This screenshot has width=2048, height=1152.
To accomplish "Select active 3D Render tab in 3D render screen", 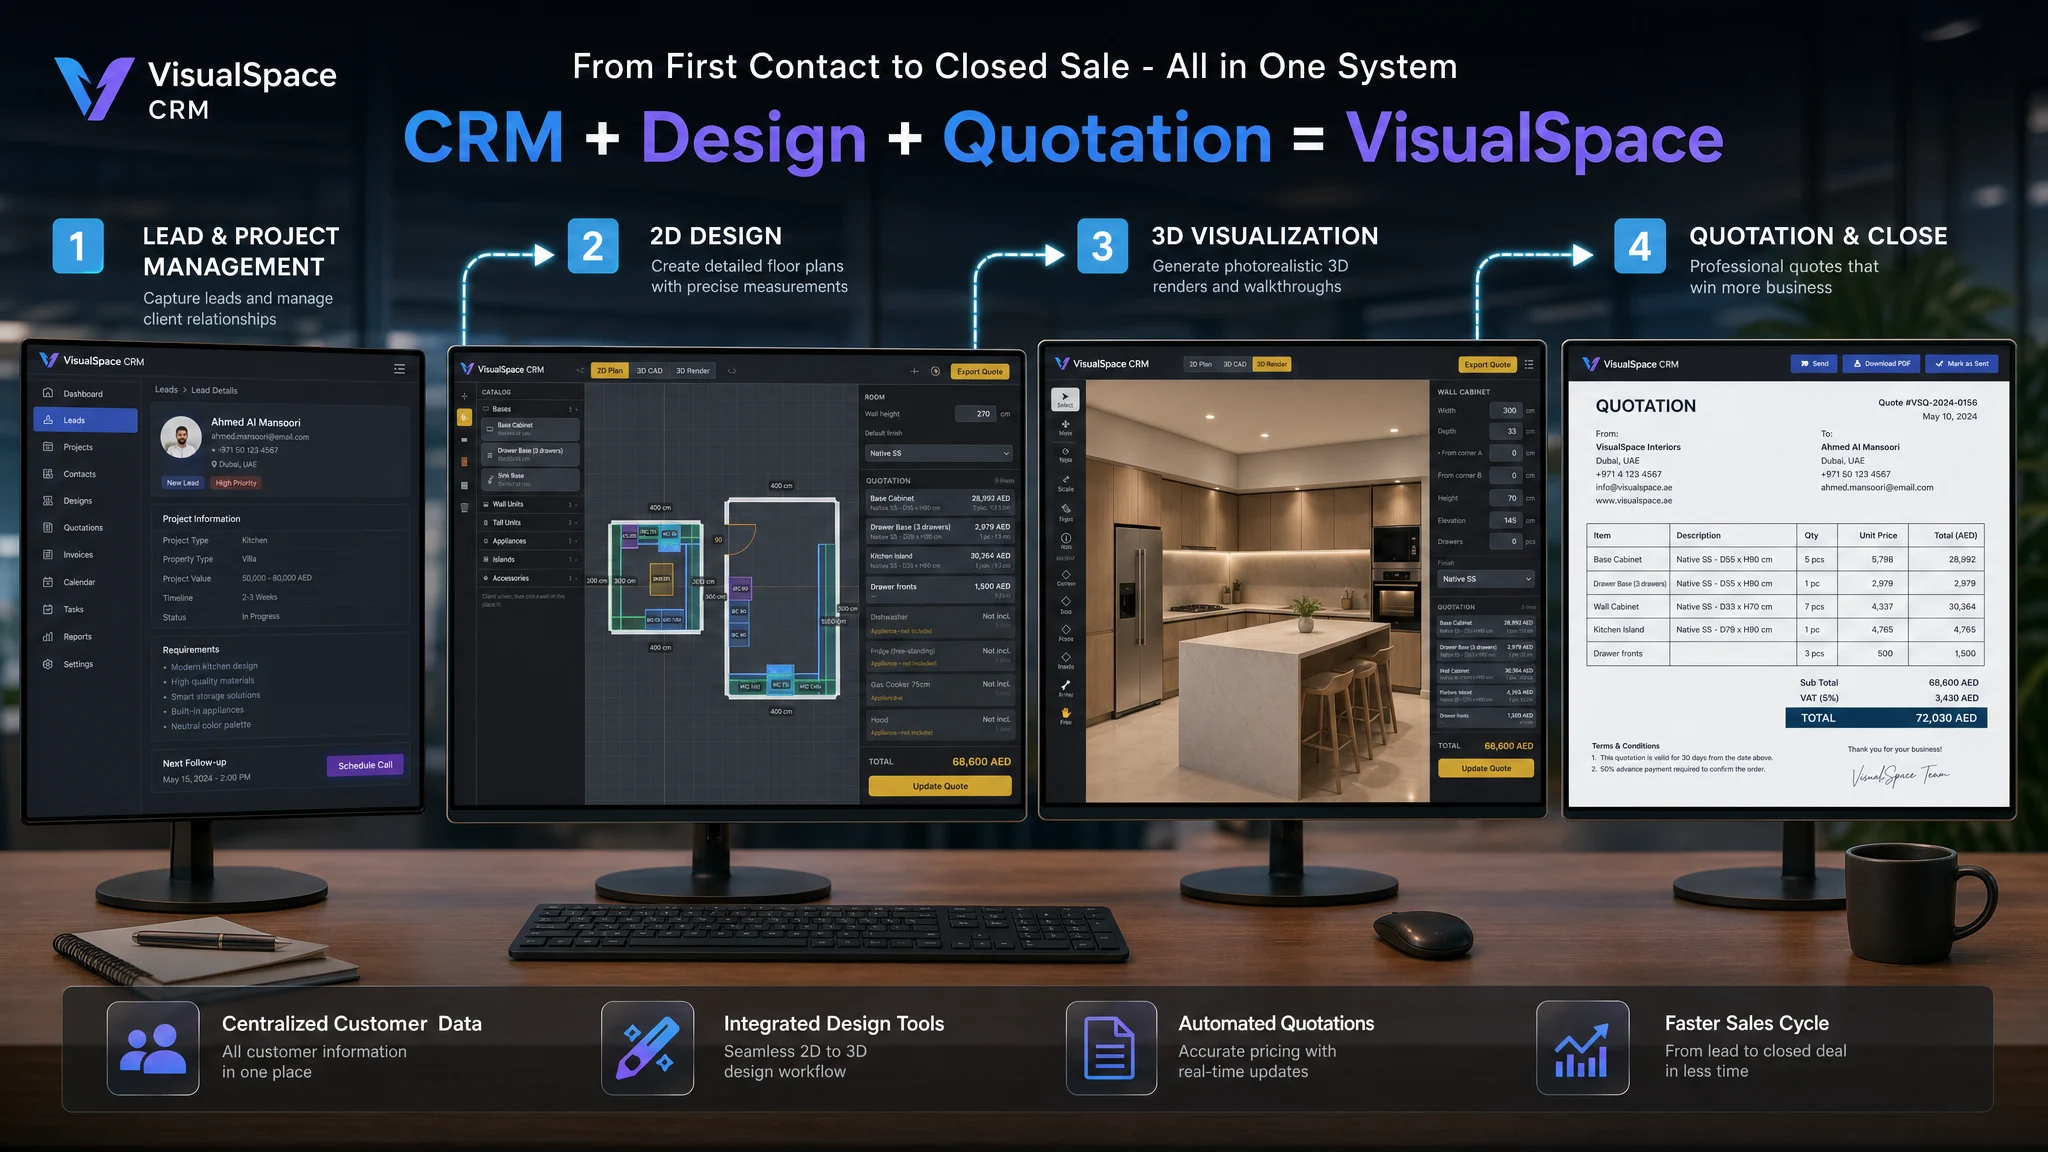I will [1272, 364].
